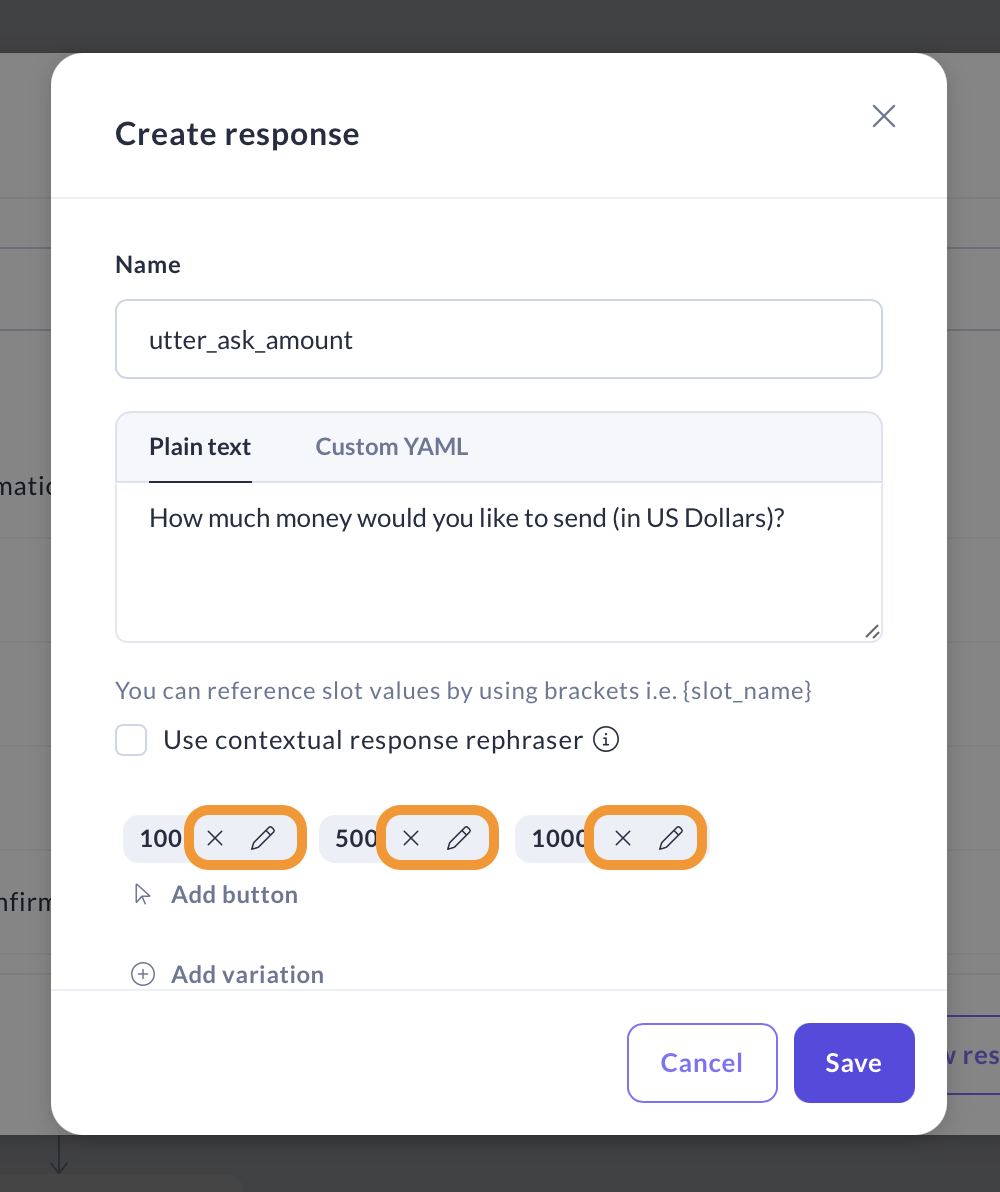Viewport: 1000px width, 1192px height.
Task: Focus the Name input field
Action: point(498,340)
